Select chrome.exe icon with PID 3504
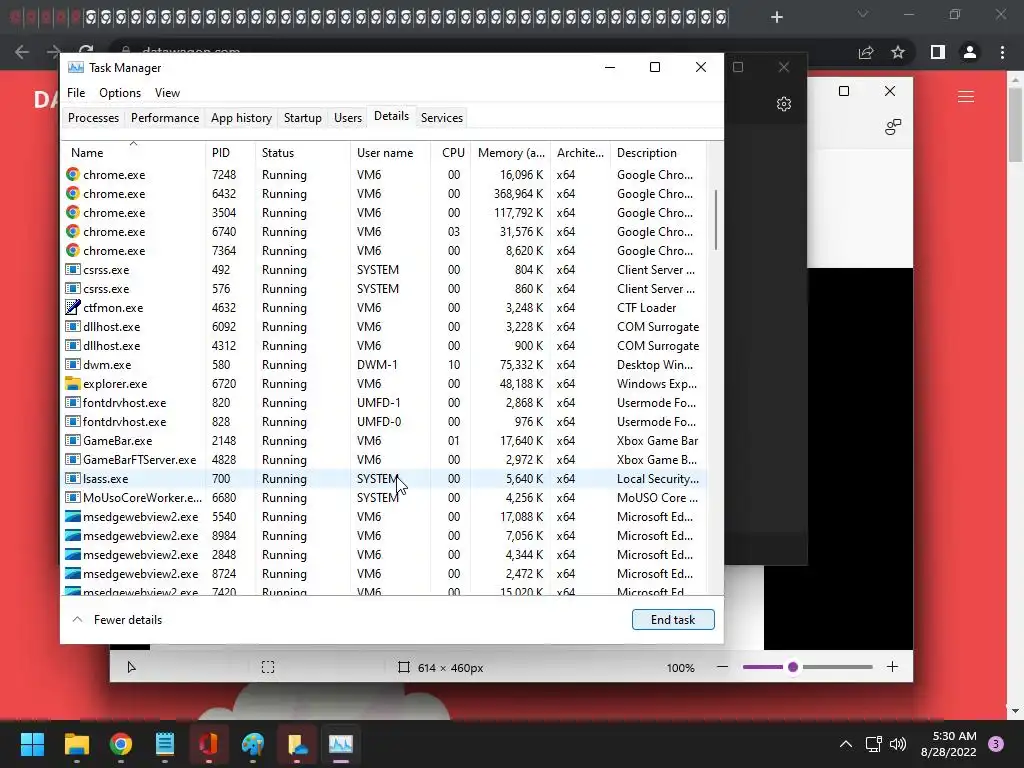This screenshot has width=1024, height=768. pyautogui.click(x=72, y=212)
